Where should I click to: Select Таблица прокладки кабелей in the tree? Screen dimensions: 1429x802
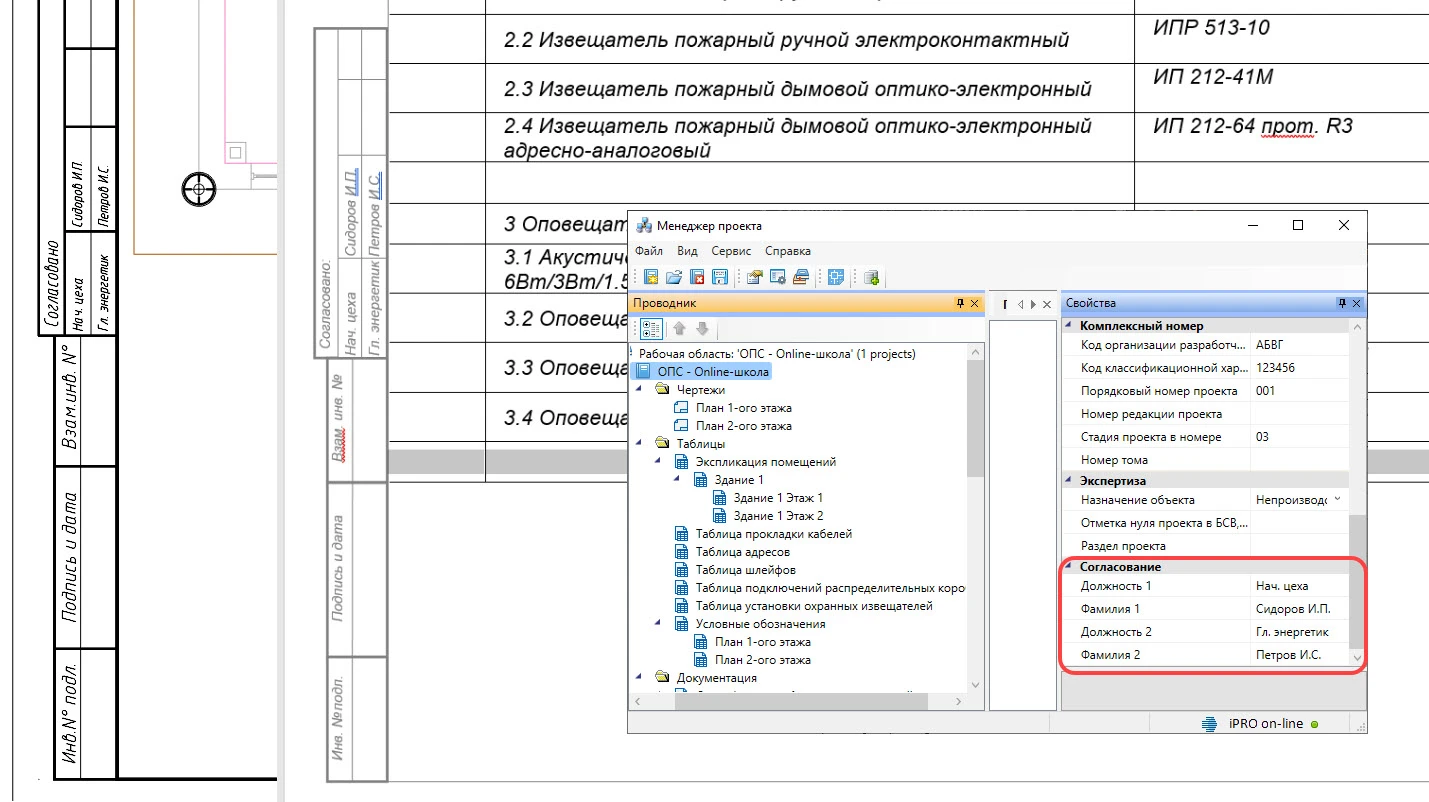(x=773, y=534)
